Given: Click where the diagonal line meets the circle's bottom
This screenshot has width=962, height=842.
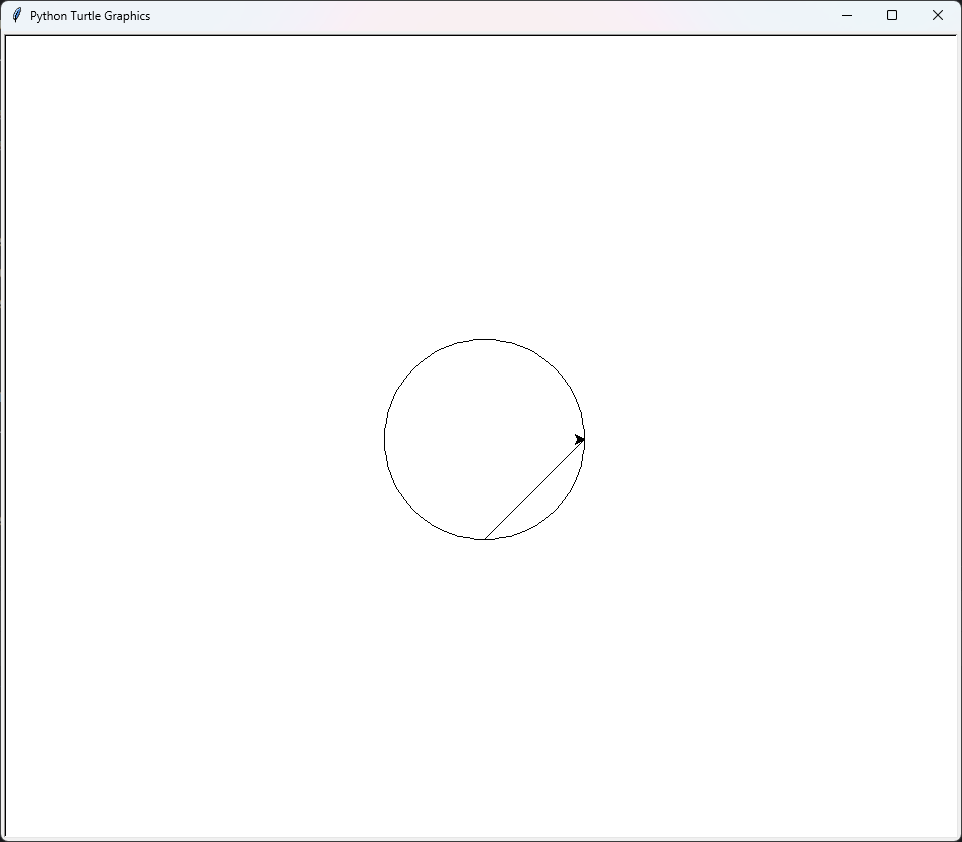Looking at the screenshot, I should tap(485, 539).
